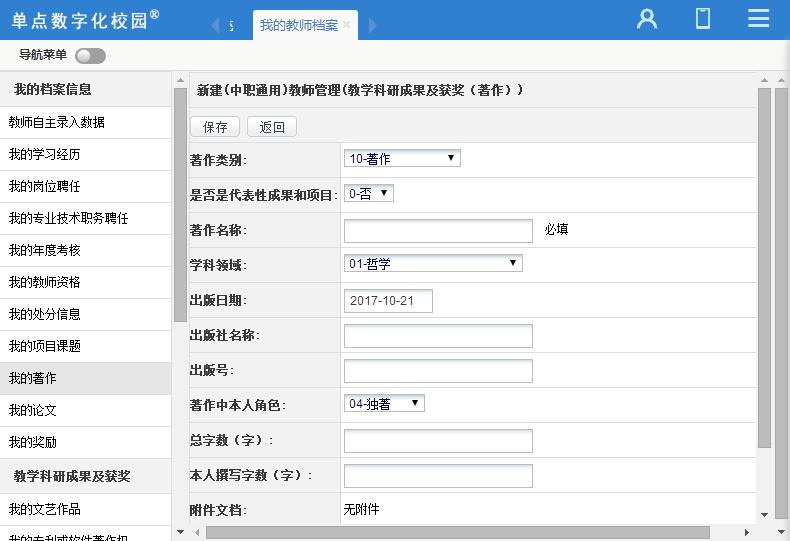790x541 pixels.
Task: Click the 返回 button
Action: click(272, 127)
